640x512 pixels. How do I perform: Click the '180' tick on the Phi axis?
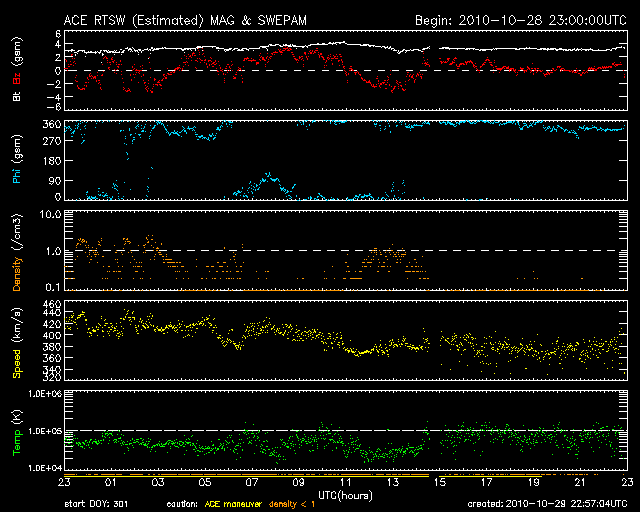52,161
